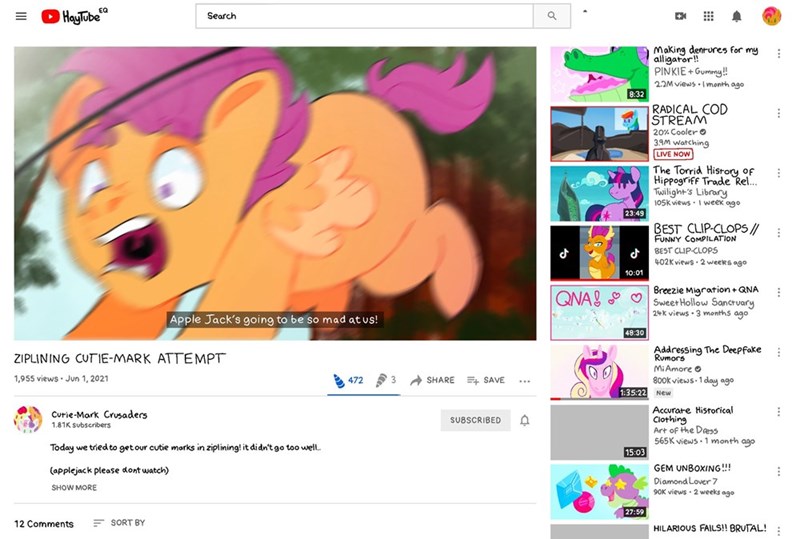This screenshot has height=539, width=800.
Task: Open options menu for GEM UNBOXING video
Action: pyautogui.click(x=778, y=471)
